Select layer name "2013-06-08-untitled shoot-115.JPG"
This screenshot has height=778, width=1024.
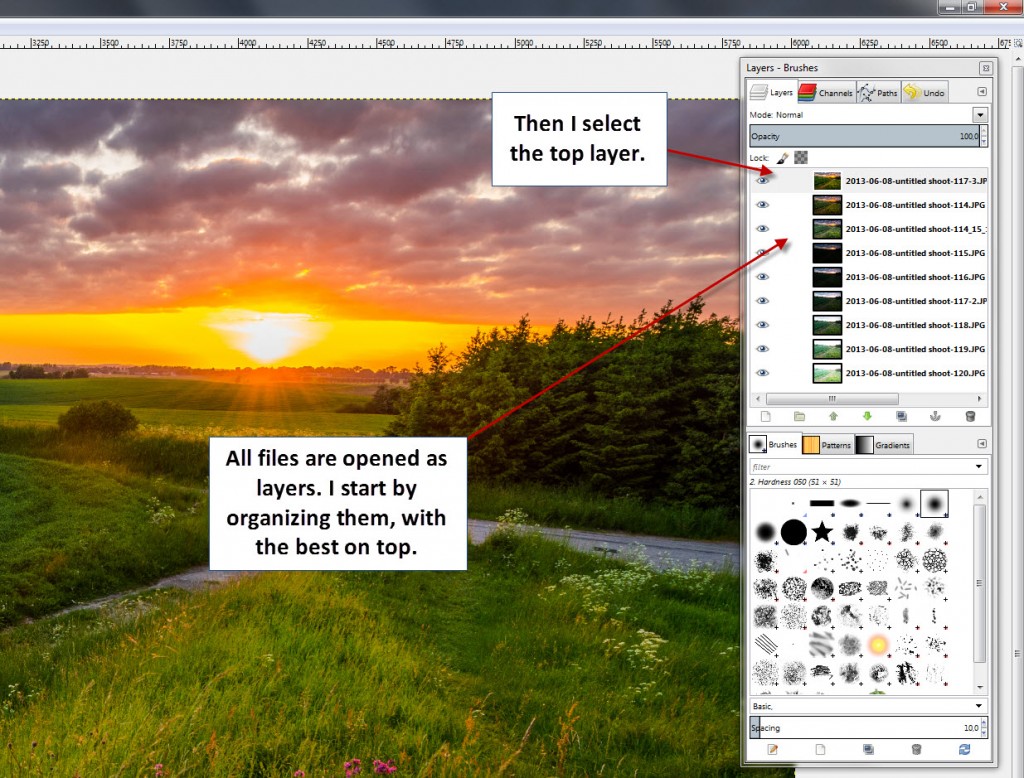pos(915,253)
